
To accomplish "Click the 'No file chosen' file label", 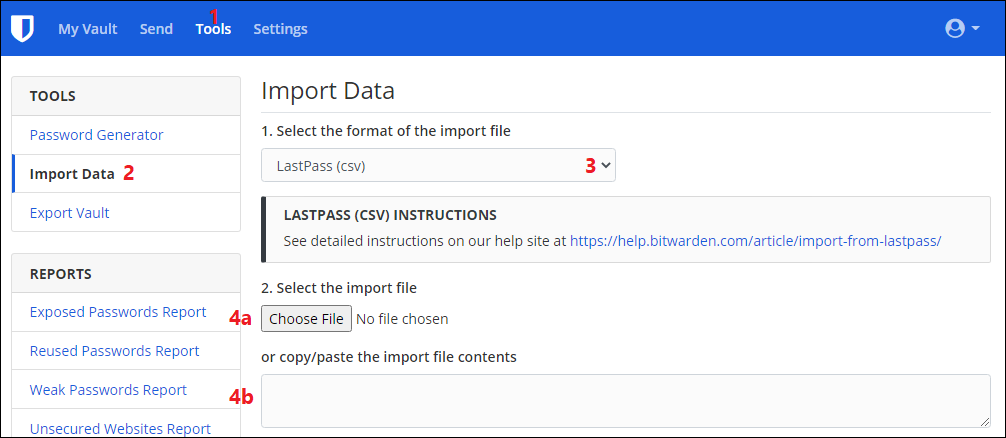I will (x=402, y=319).
